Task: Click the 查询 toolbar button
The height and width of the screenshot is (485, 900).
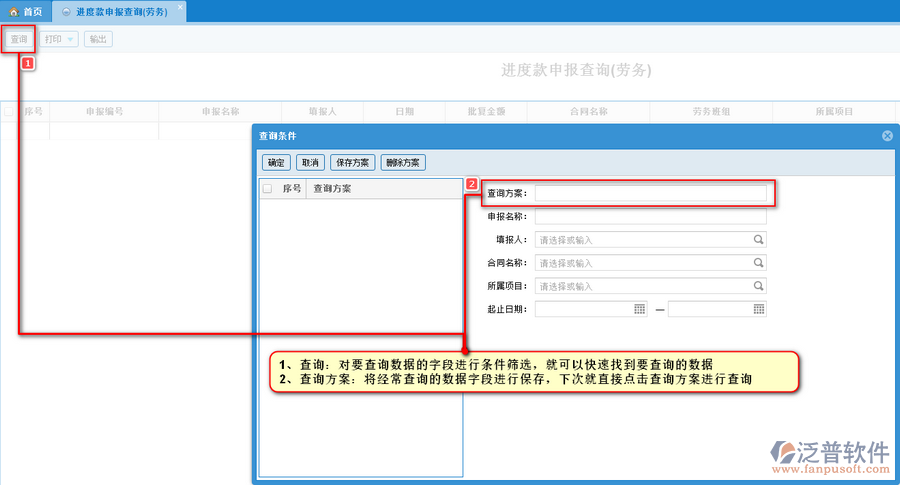Action: [x=19, y=39]
